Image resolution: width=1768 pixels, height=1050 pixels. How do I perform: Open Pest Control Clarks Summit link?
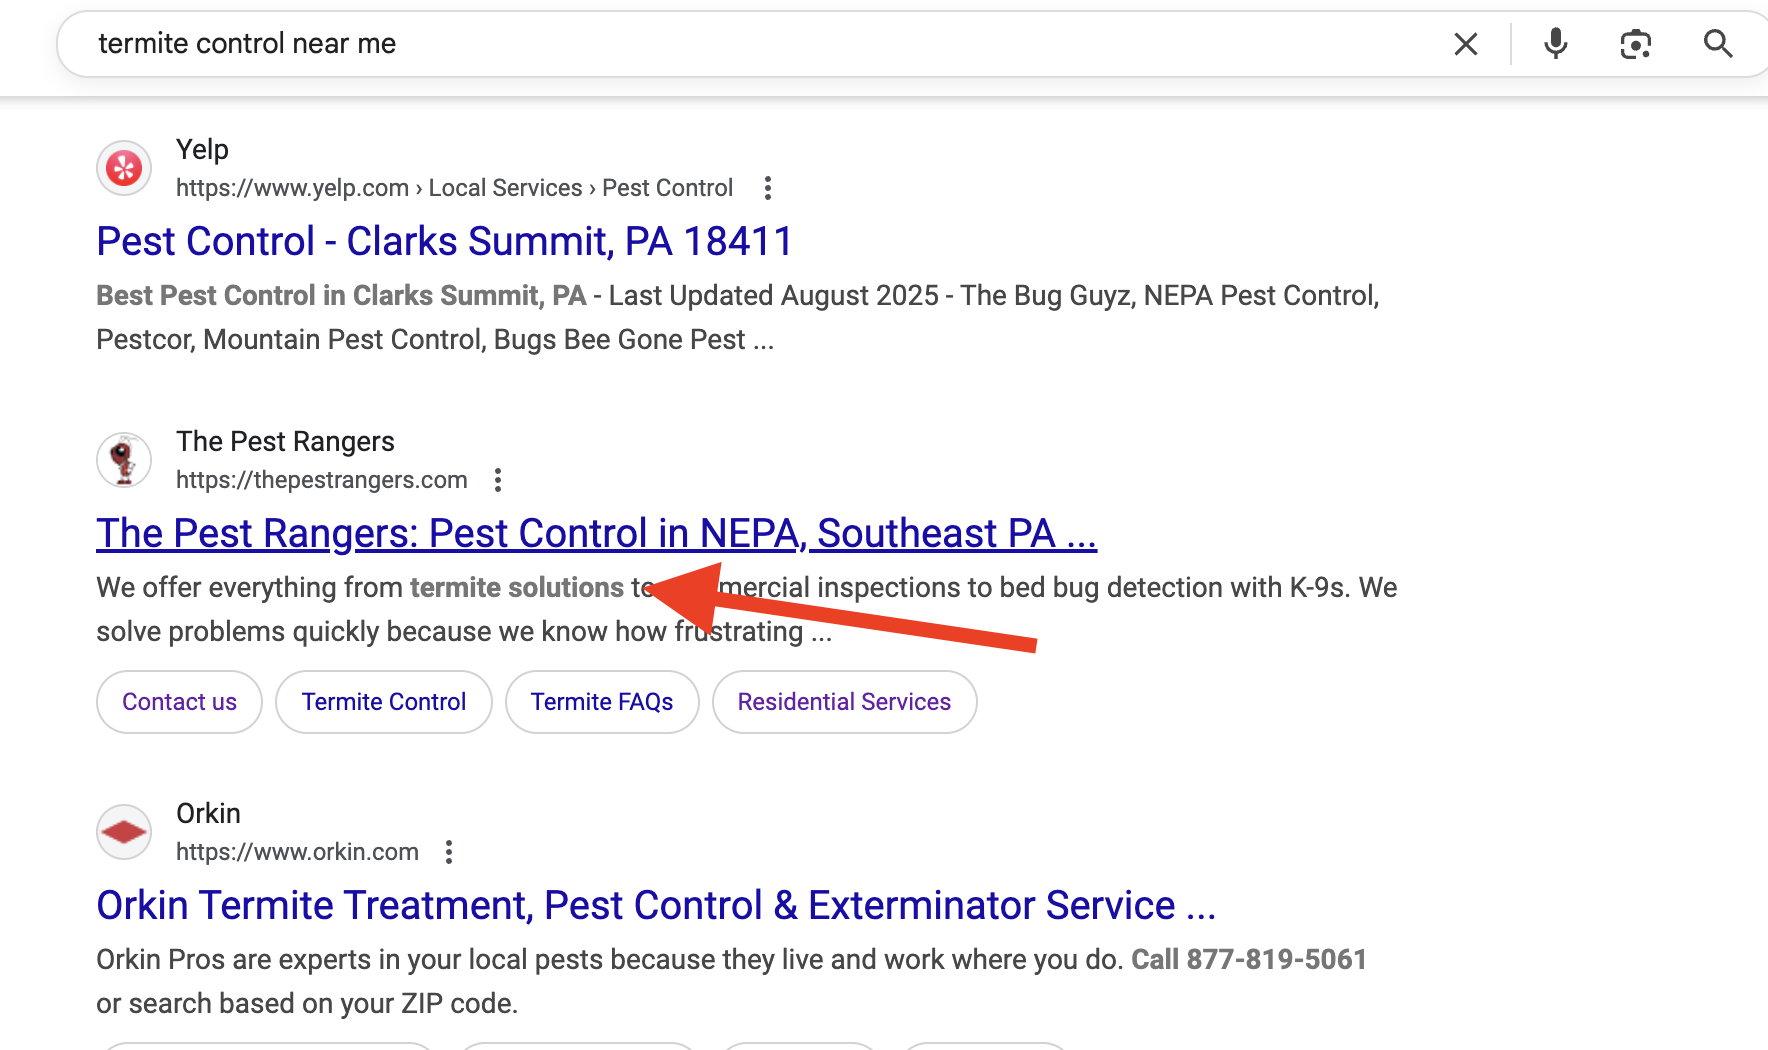(x=444, y=242)
